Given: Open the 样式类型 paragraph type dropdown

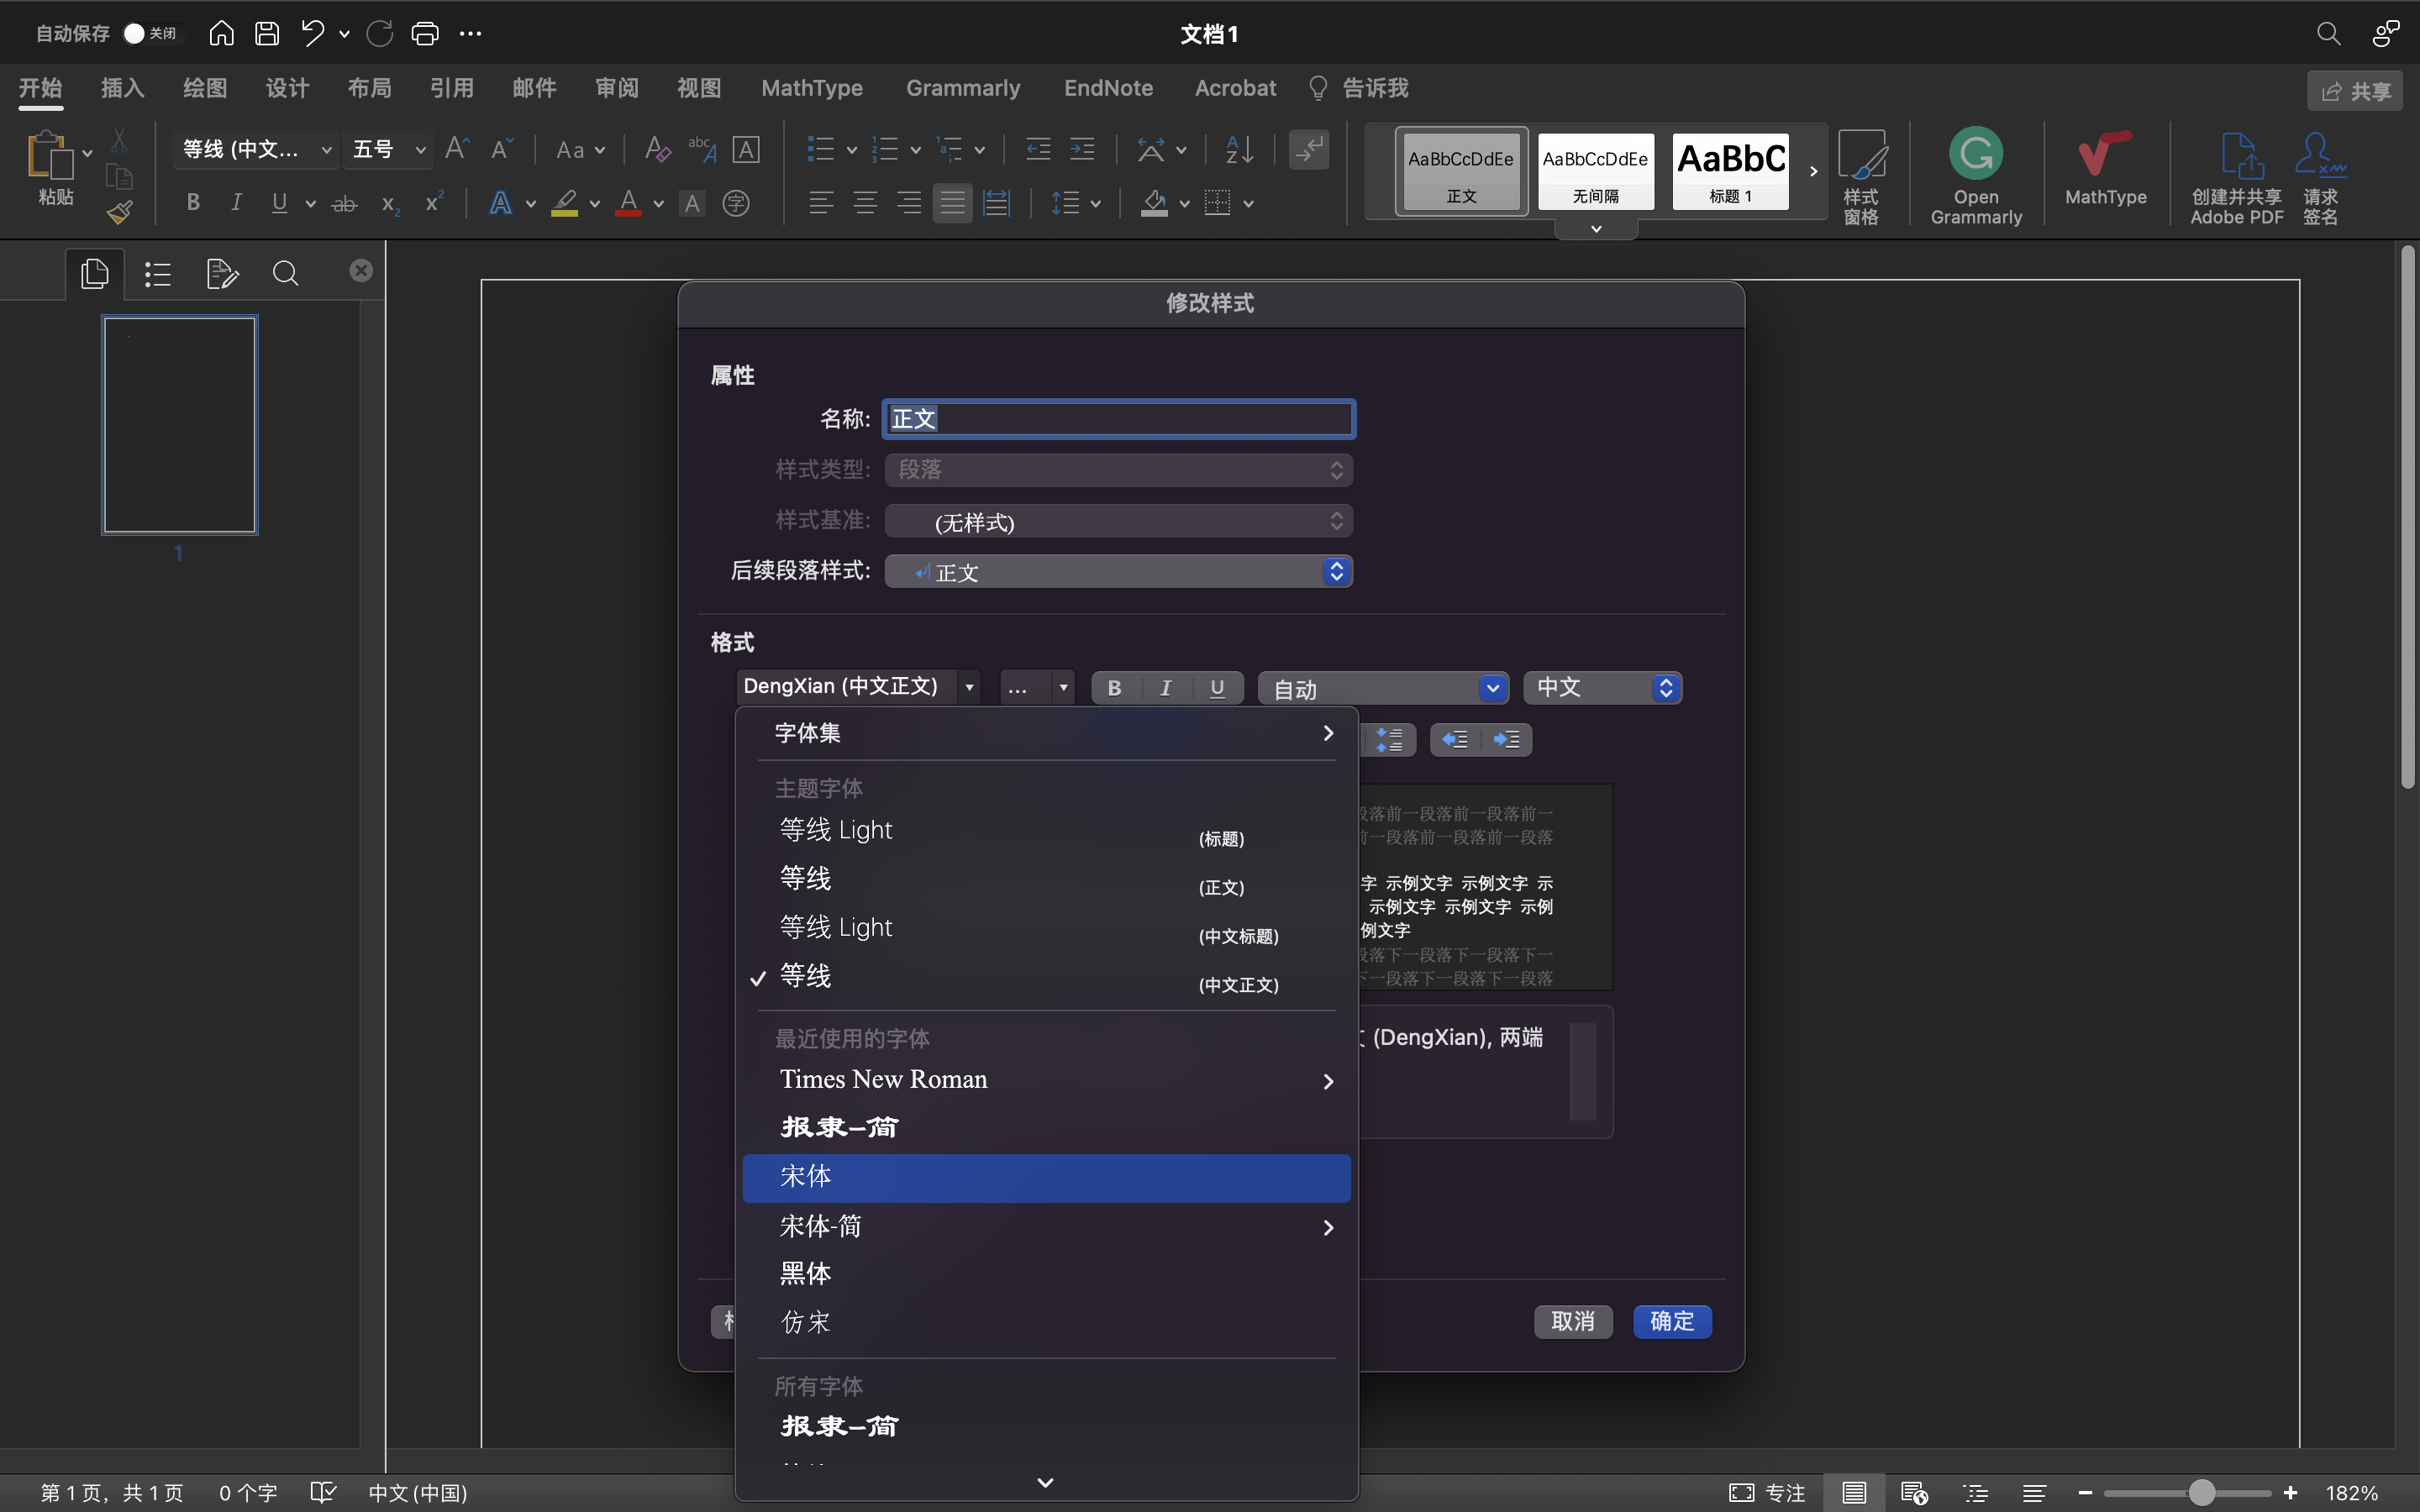Looking at the screenshot, I should (1118, 470).
